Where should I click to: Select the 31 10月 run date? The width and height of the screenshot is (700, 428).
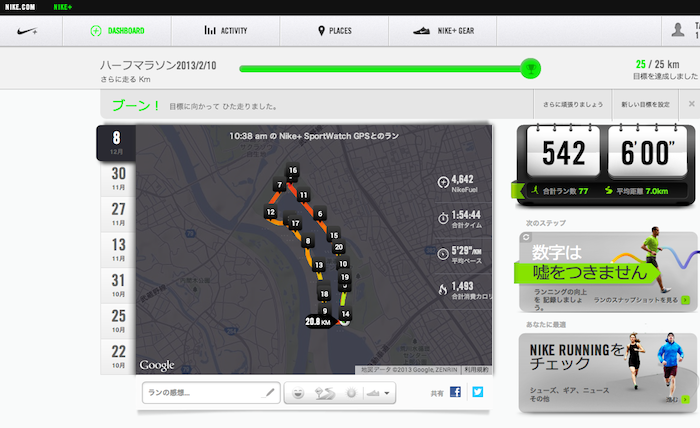tap(118, 286)
